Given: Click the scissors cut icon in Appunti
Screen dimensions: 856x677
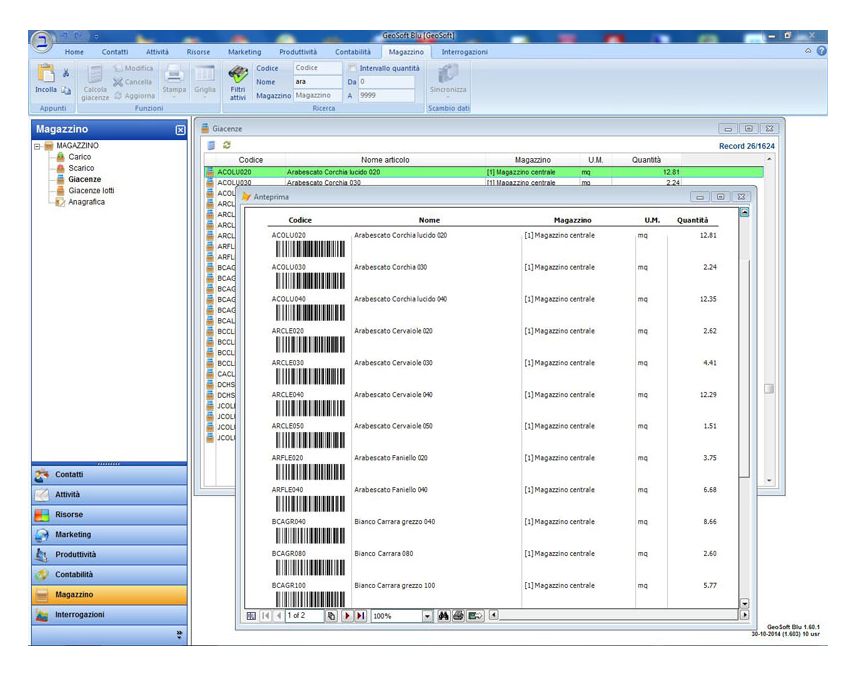Looking at the screenshot, I should pyautogui.click(x=66, y=73).
